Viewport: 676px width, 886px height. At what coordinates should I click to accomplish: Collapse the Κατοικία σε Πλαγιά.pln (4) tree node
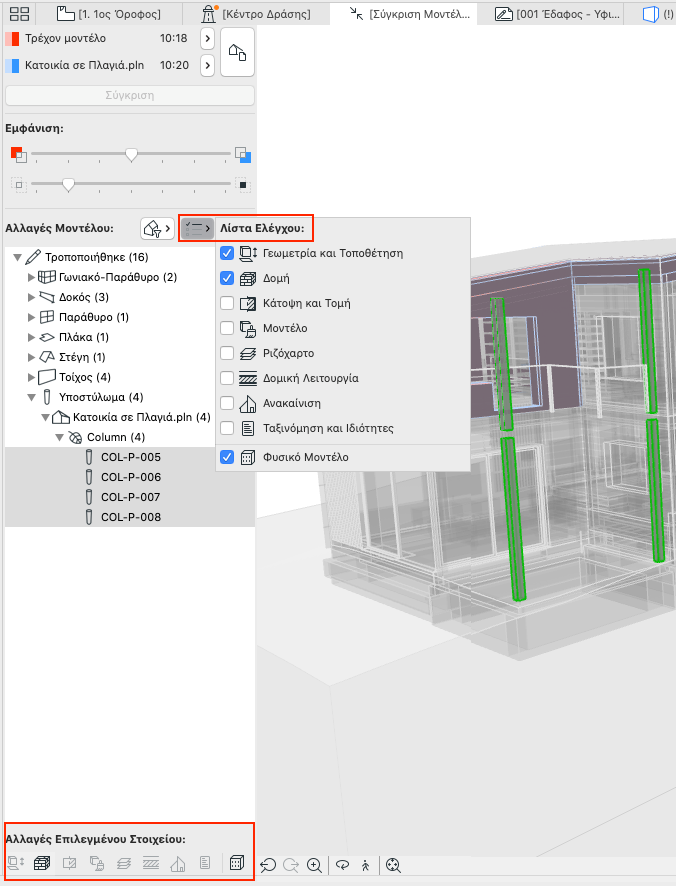(45, 418)
